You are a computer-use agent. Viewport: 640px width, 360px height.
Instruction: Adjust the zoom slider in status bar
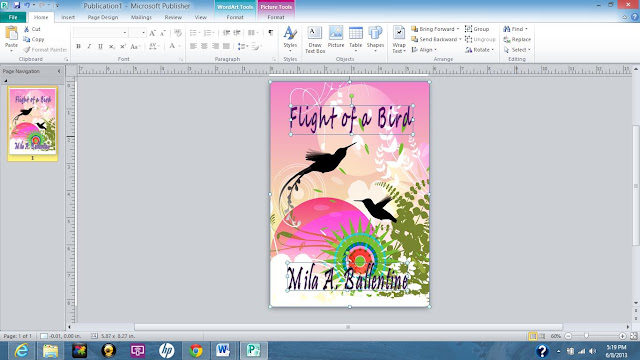tap(587, 336)
